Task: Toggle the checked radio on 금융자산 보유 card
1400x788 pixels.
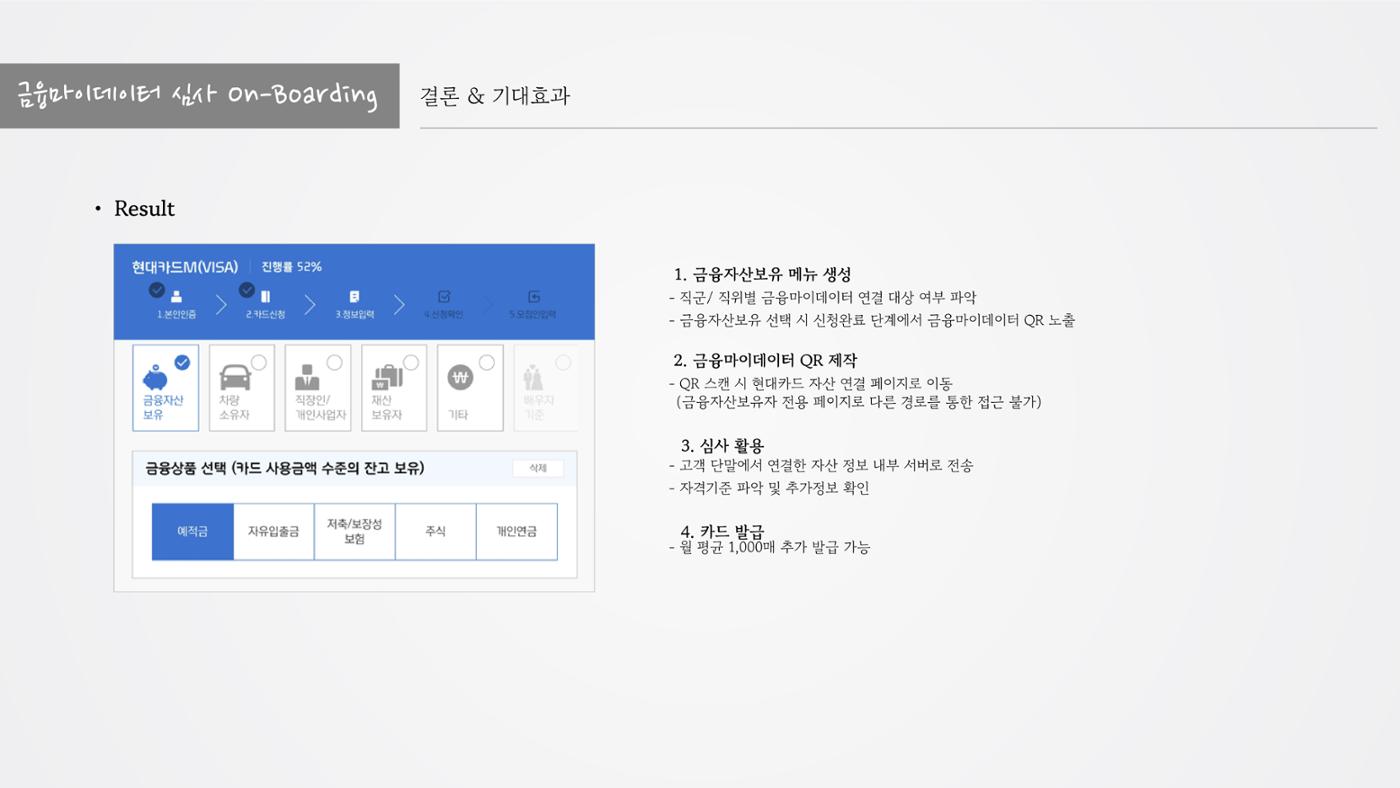Action: pos(182,362)
